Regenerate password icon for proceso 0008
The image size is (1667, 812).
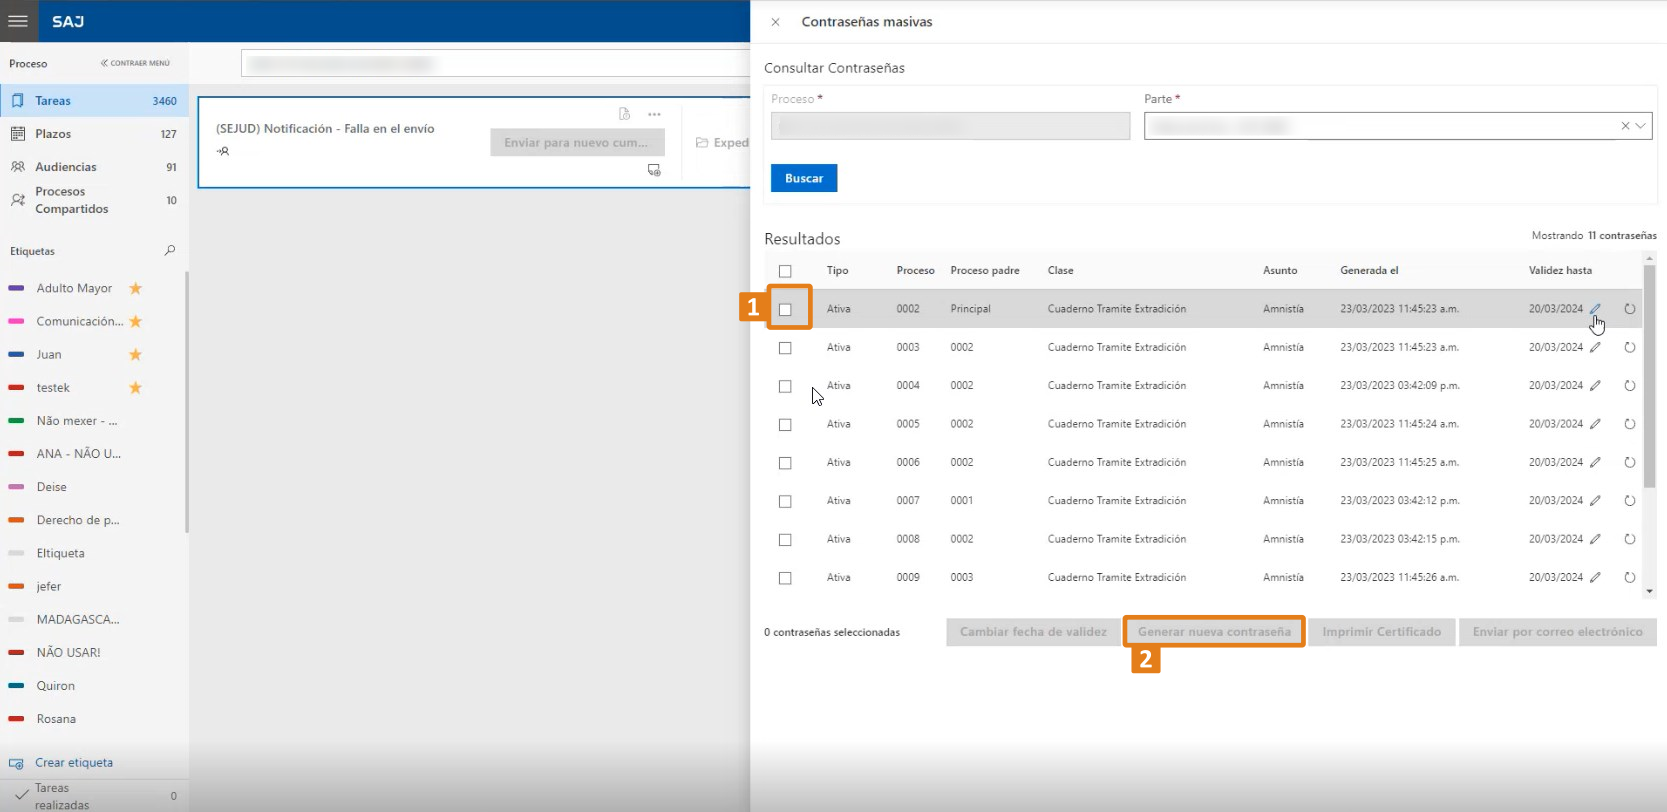(x=1630, y=539)
